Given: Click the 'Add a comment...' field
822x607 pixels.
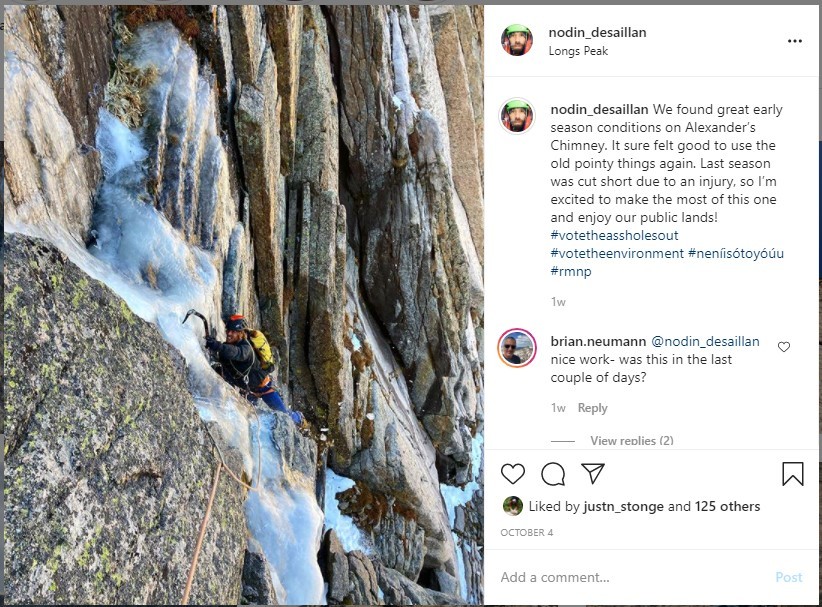Looking at the screenshot, I should click(620, 577).
